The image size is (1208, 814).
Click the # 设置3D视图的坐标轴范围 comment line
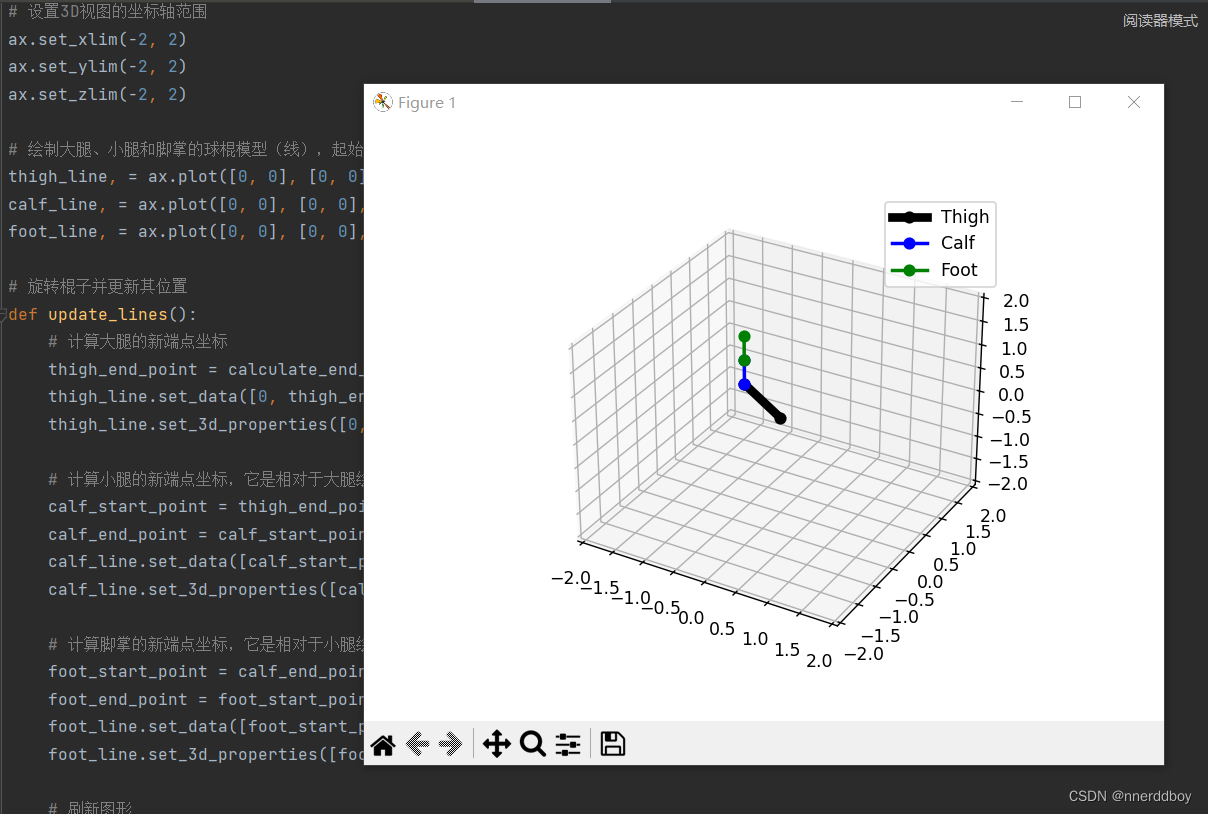[108, 13]
